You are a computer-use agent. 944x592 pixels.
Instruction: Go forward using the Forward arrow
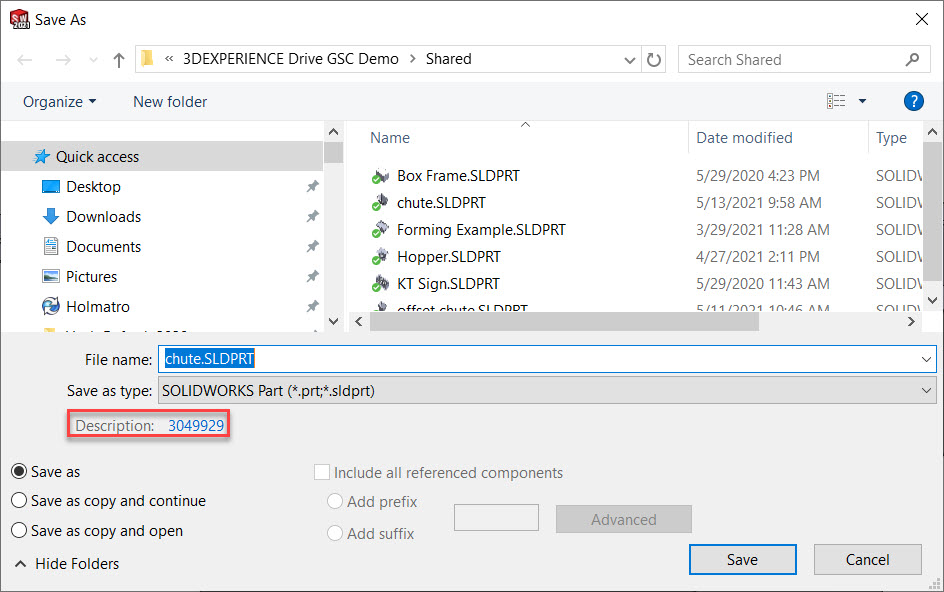63,60
